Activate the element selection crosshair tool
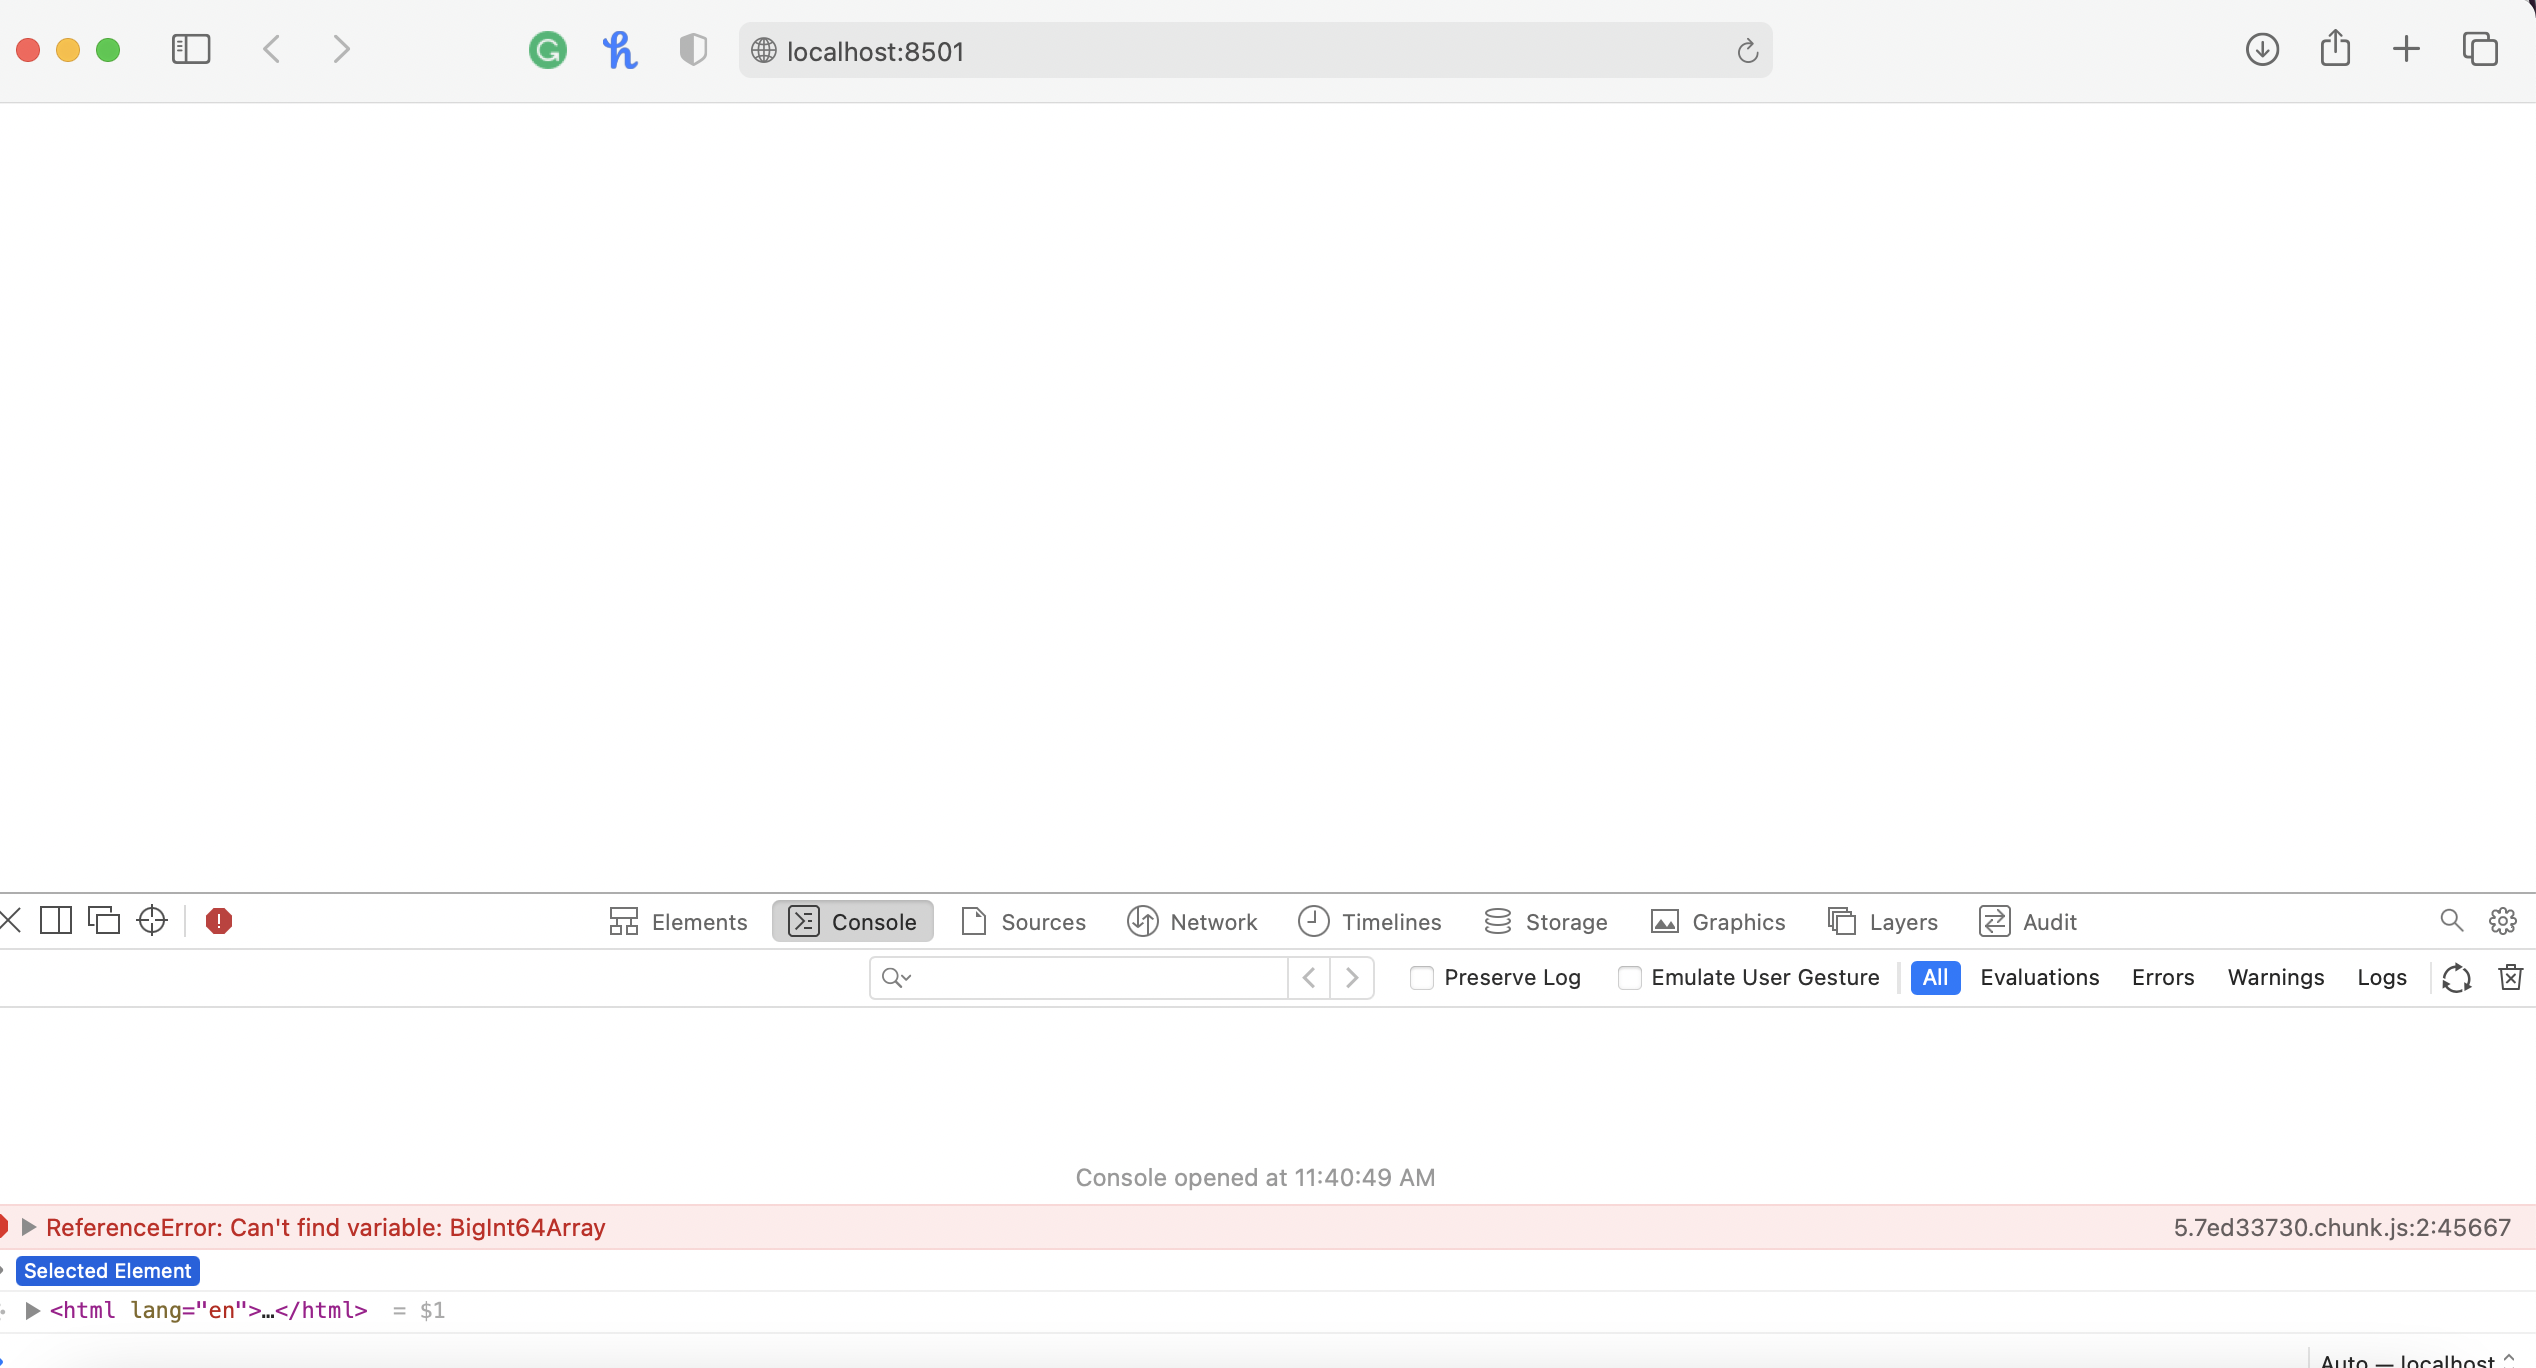The width and height of the screenshot is (2536, 1368). click(x=150, y=920)
